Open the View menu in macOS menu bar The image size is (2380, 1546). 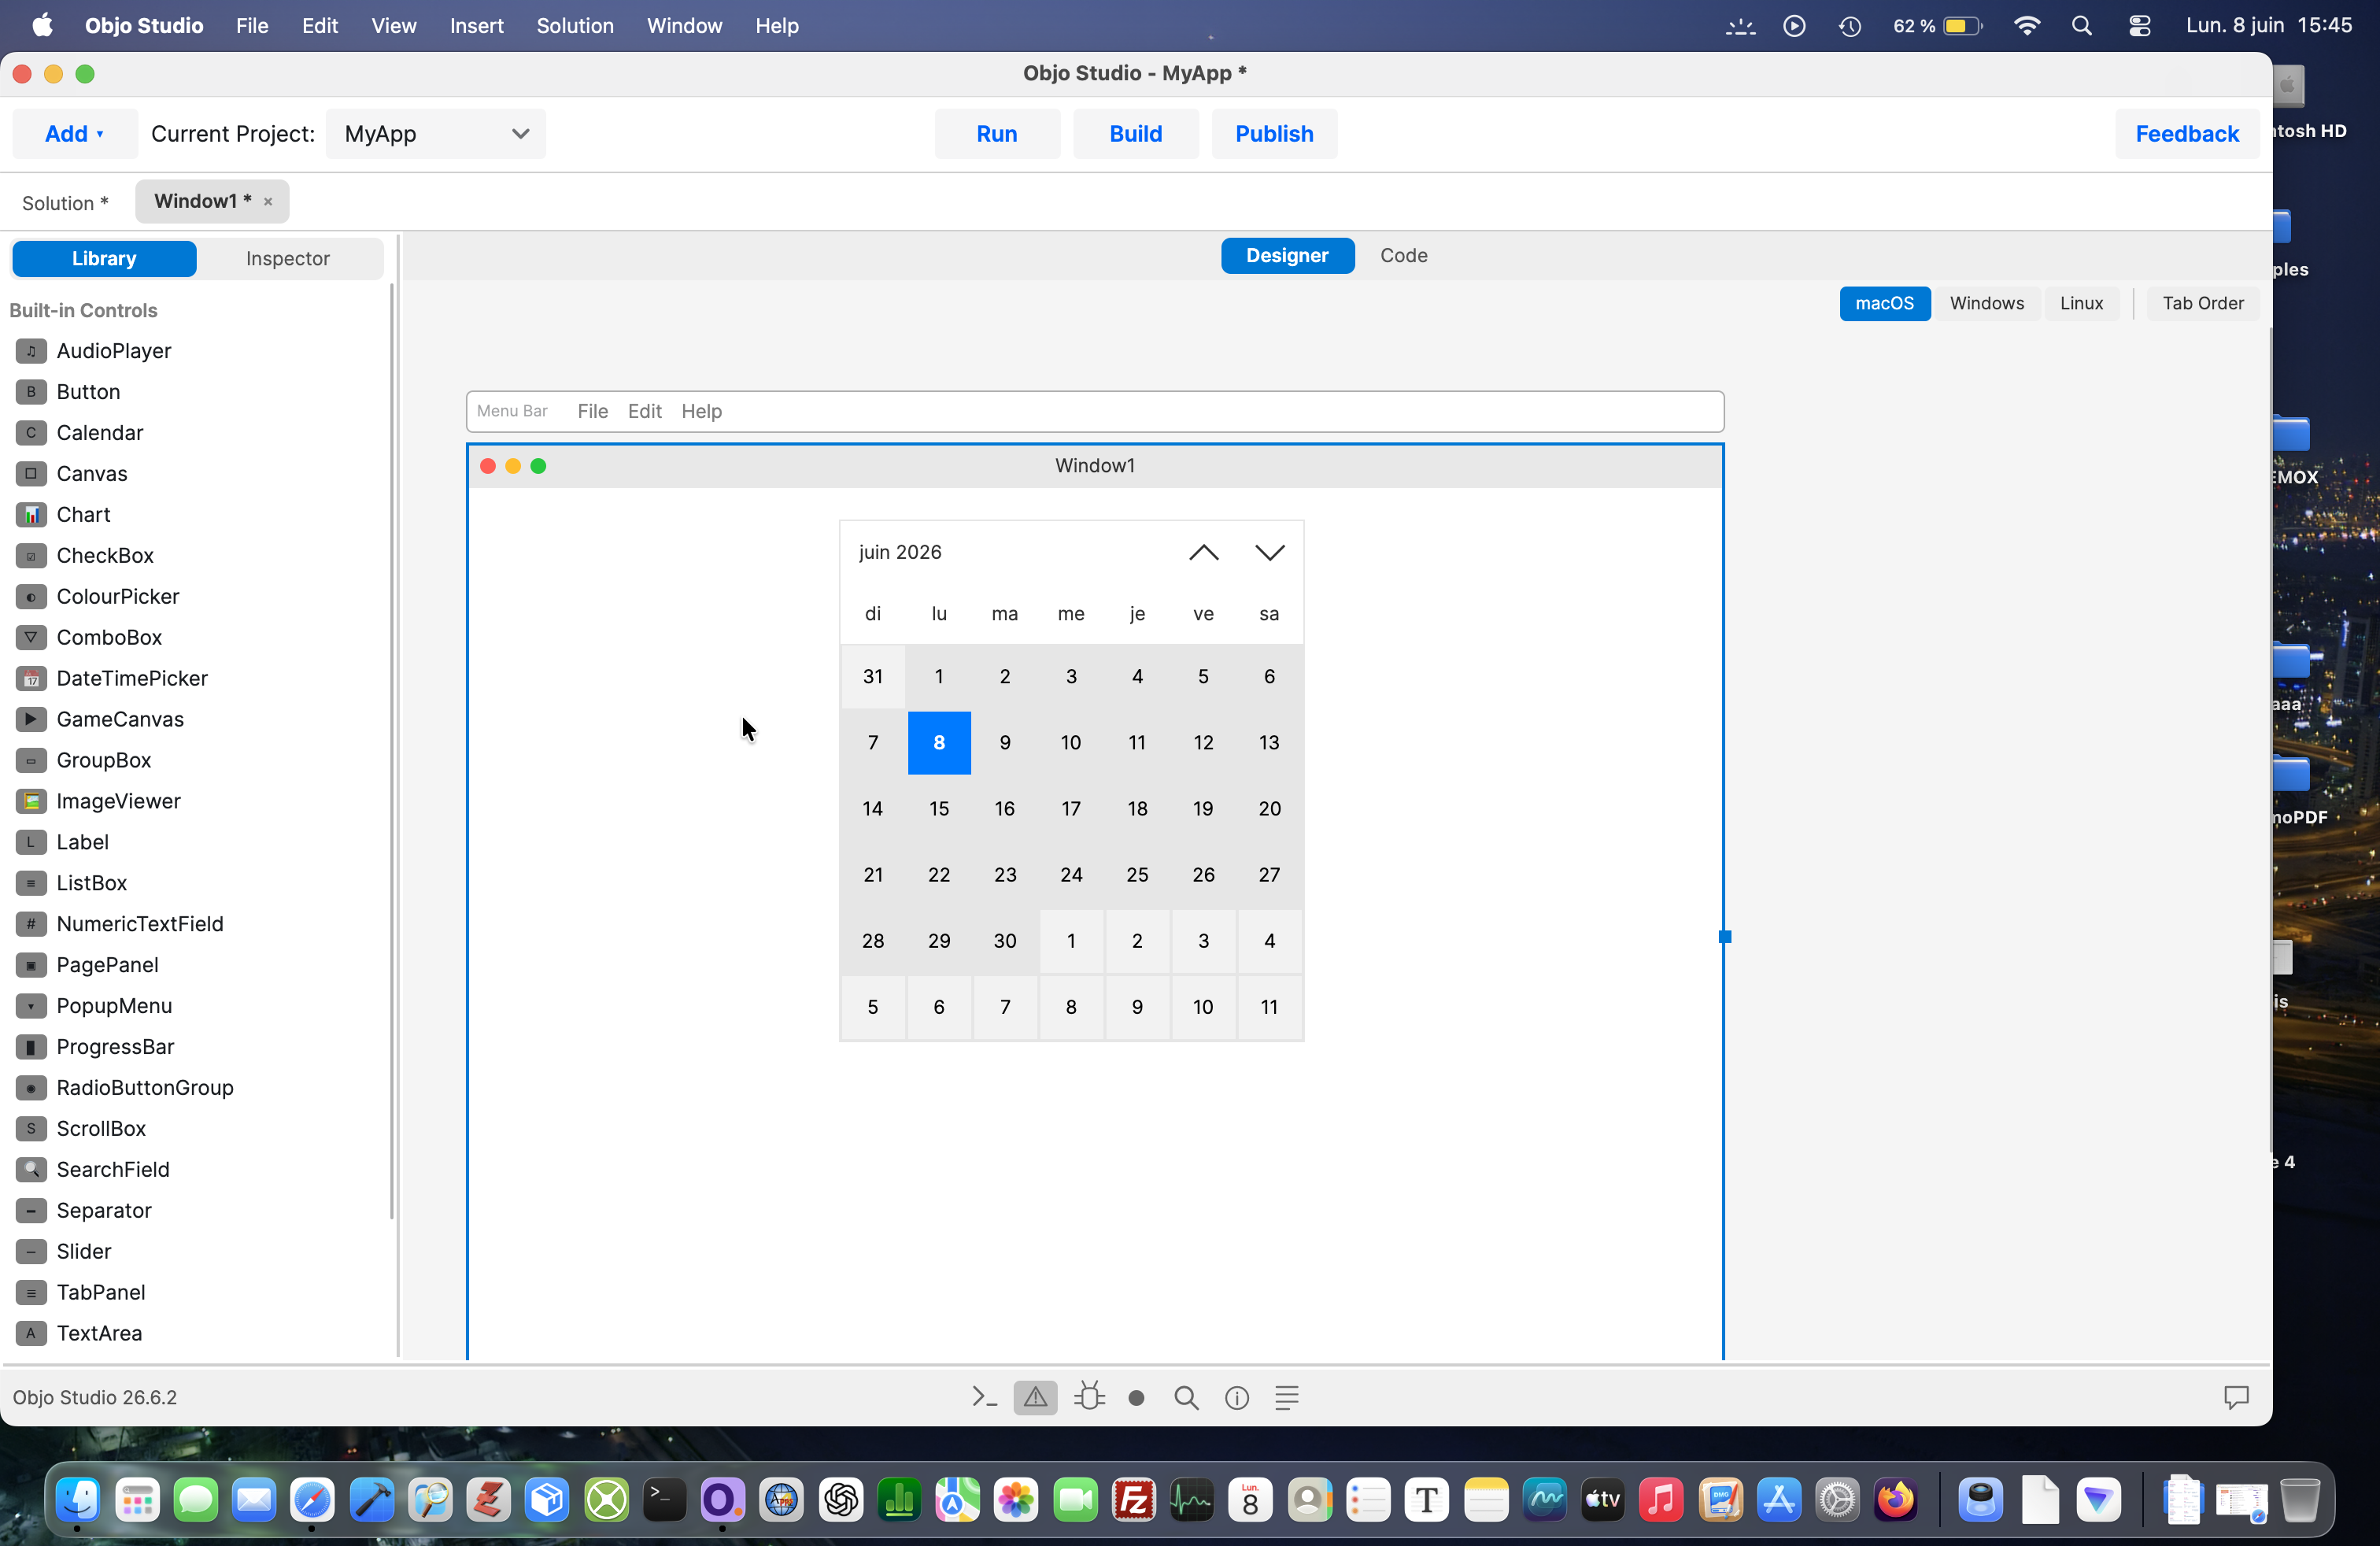tap(394, 26)
